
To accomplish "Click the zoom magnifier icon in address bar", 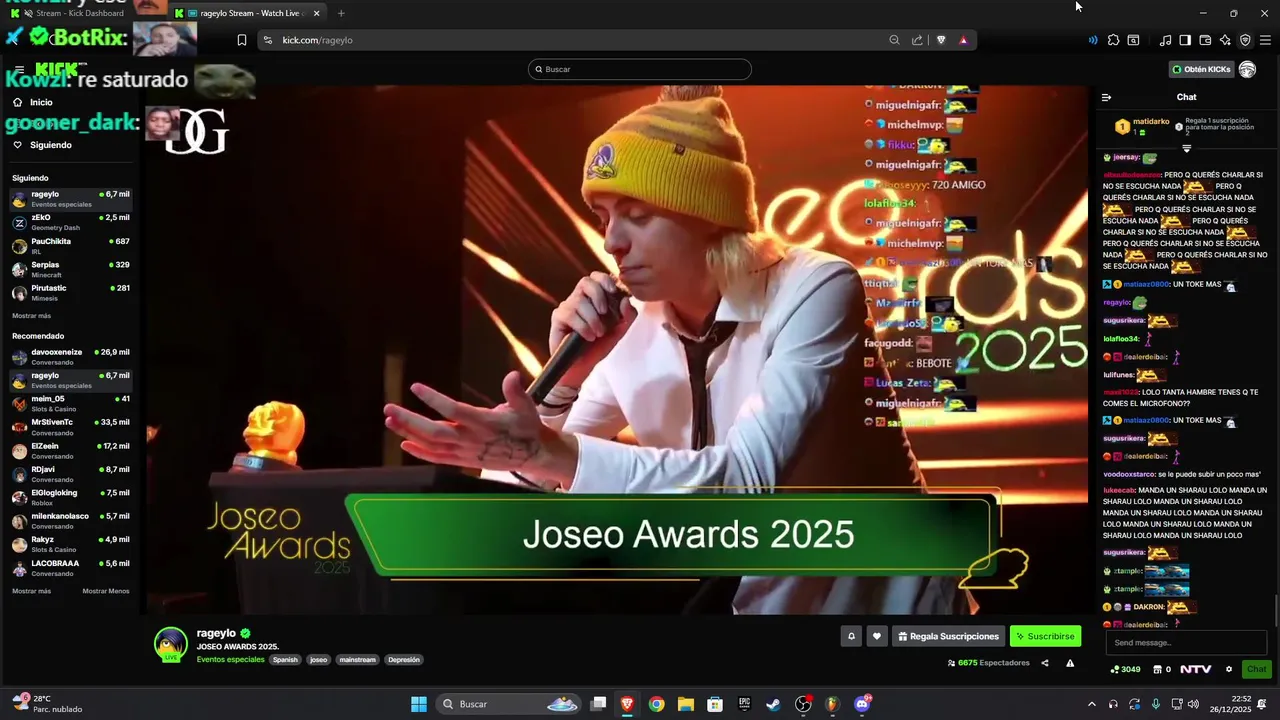I will pos(894,40).
